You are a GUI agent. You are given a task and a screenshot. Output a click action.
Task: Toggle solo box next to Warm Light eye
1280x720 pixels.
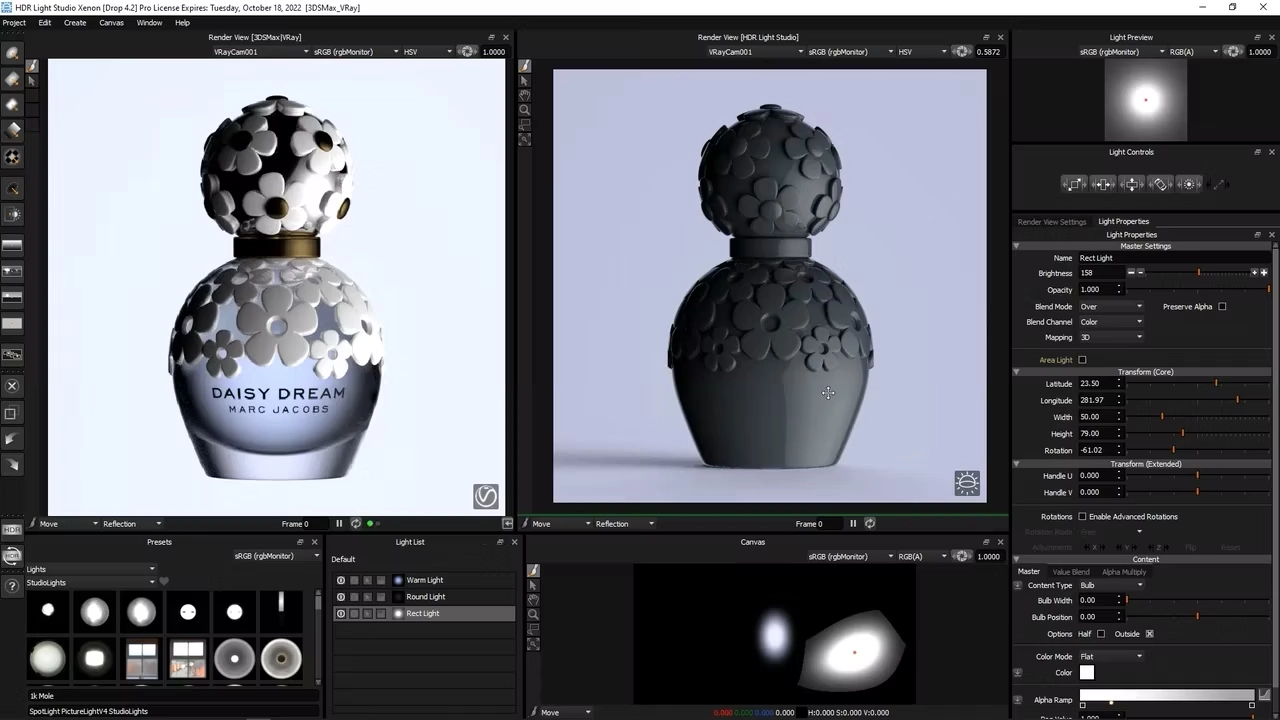(354, 580)
